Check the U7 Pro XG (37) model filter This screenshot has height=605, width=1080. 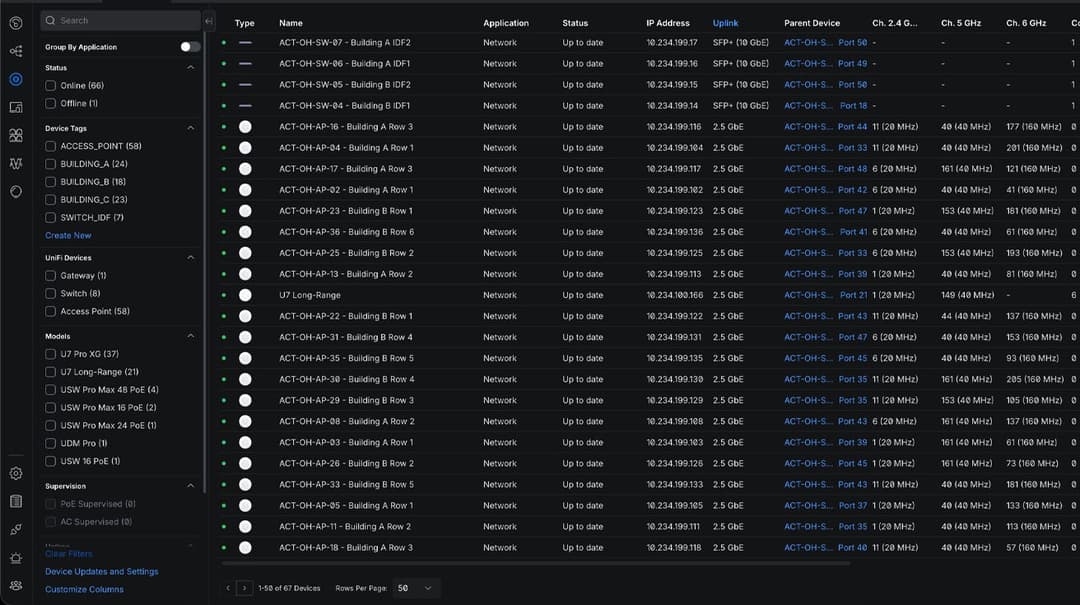(50, 354)
